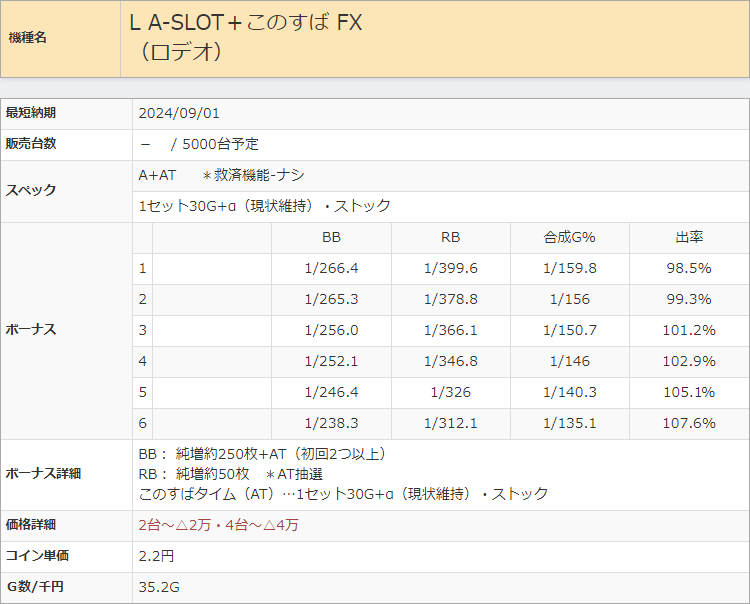Select BB value 1/246.4
Viewport: 750px width, 604px height.
[331, 392]
